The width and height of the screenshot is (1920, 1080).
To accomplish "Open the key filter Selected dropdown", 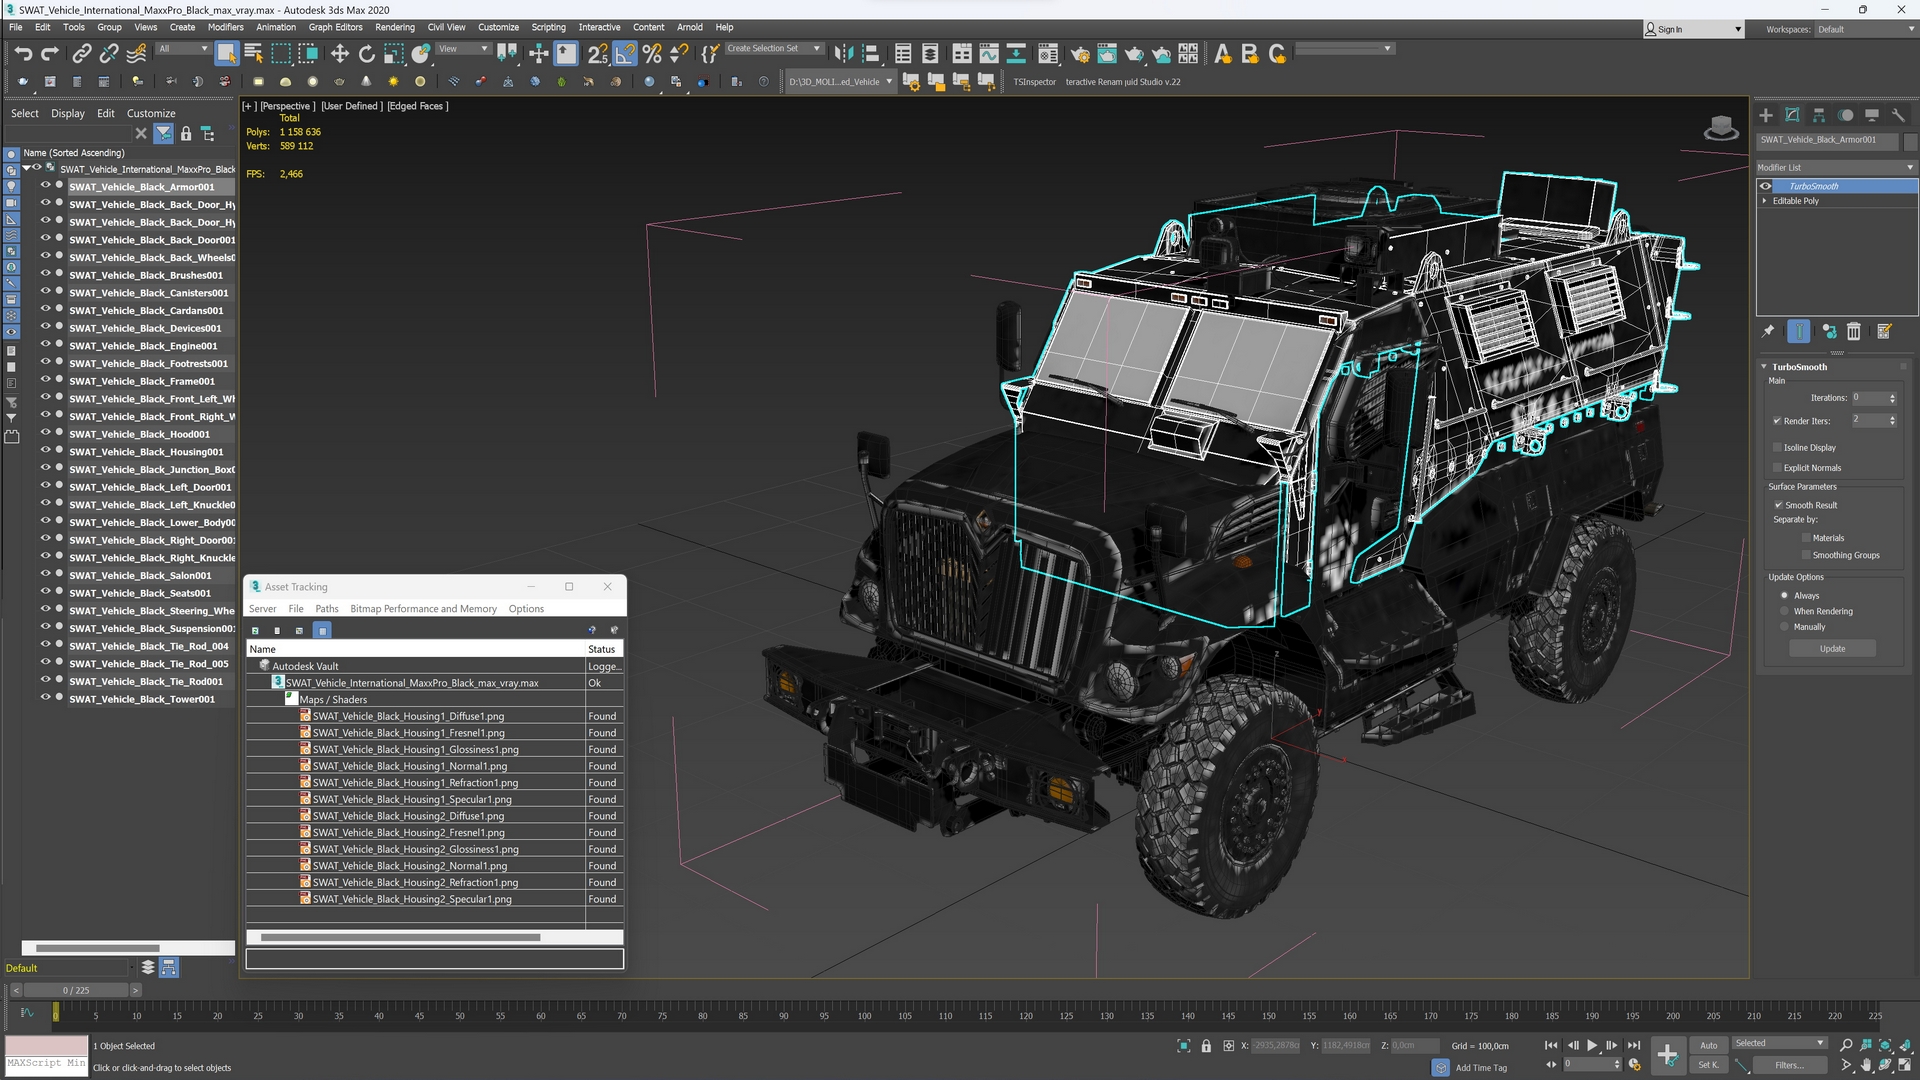I will (x=1781, y=1043).
